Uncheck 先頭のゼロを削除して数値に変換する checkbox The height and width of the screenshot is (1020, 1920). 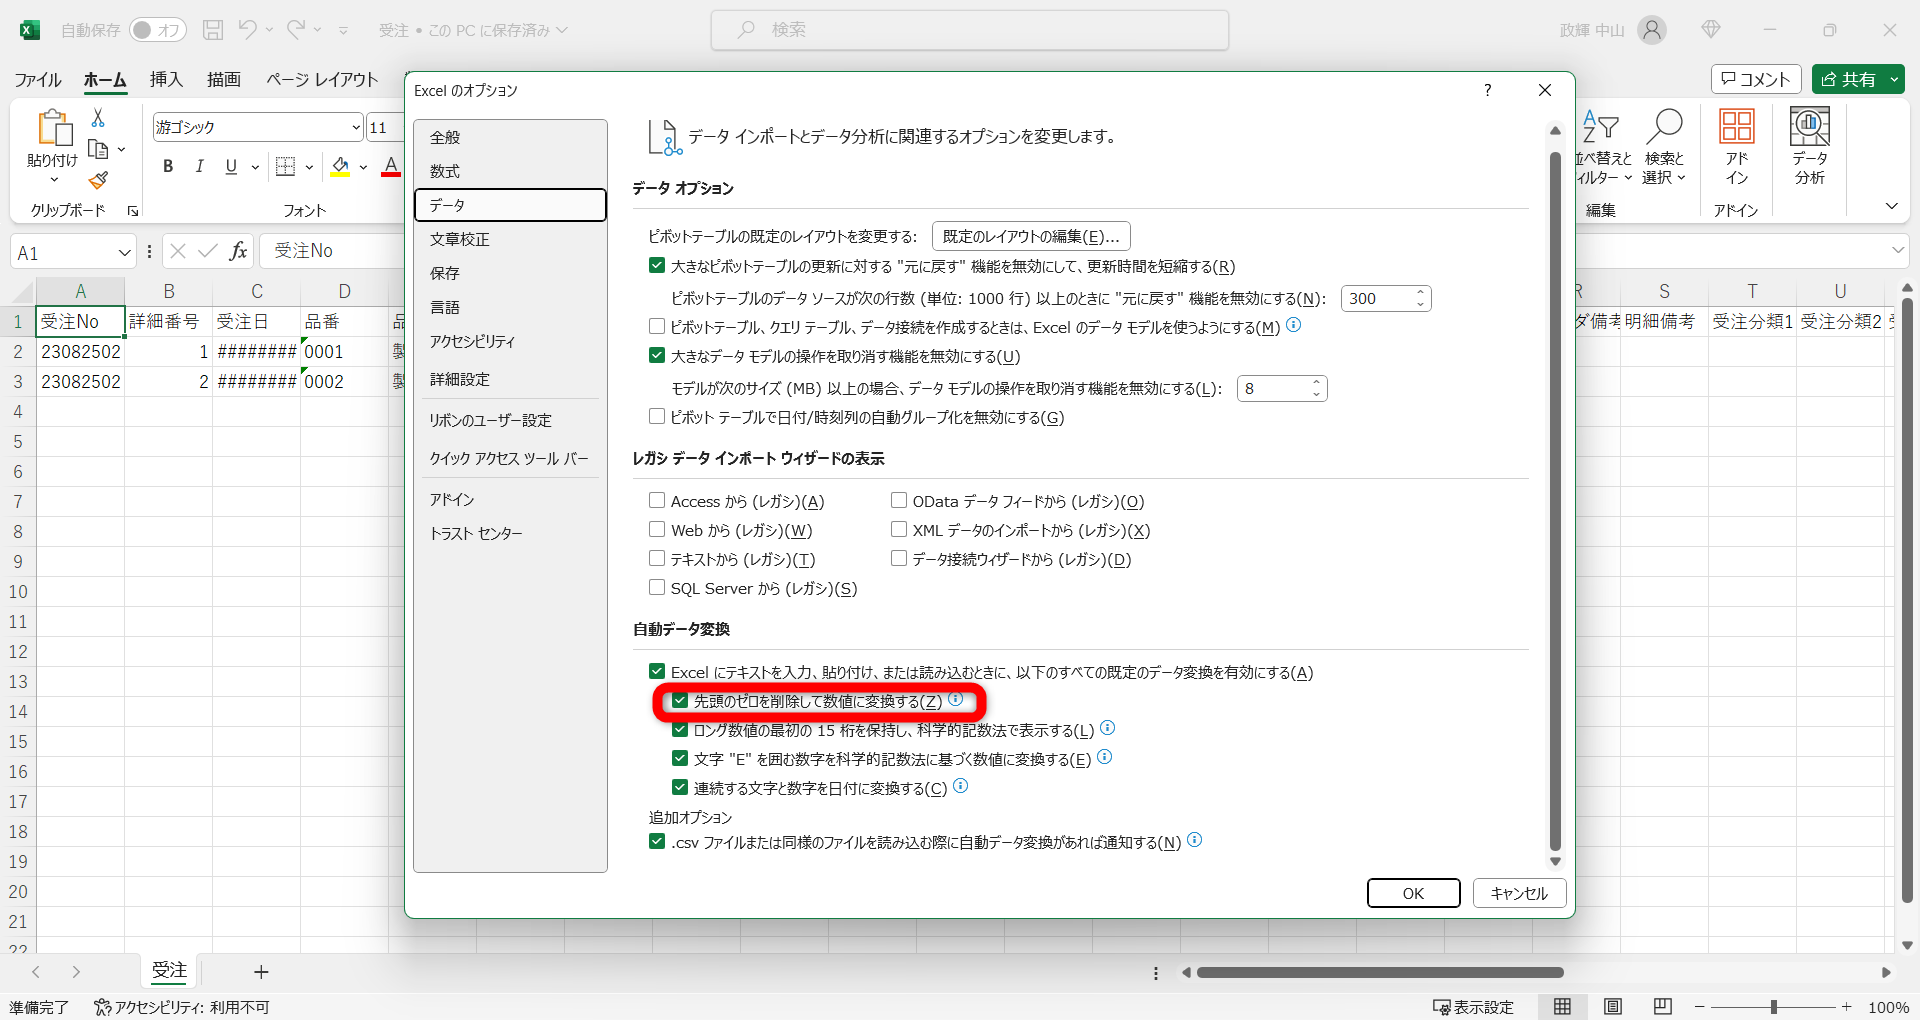tap(680, 701)
